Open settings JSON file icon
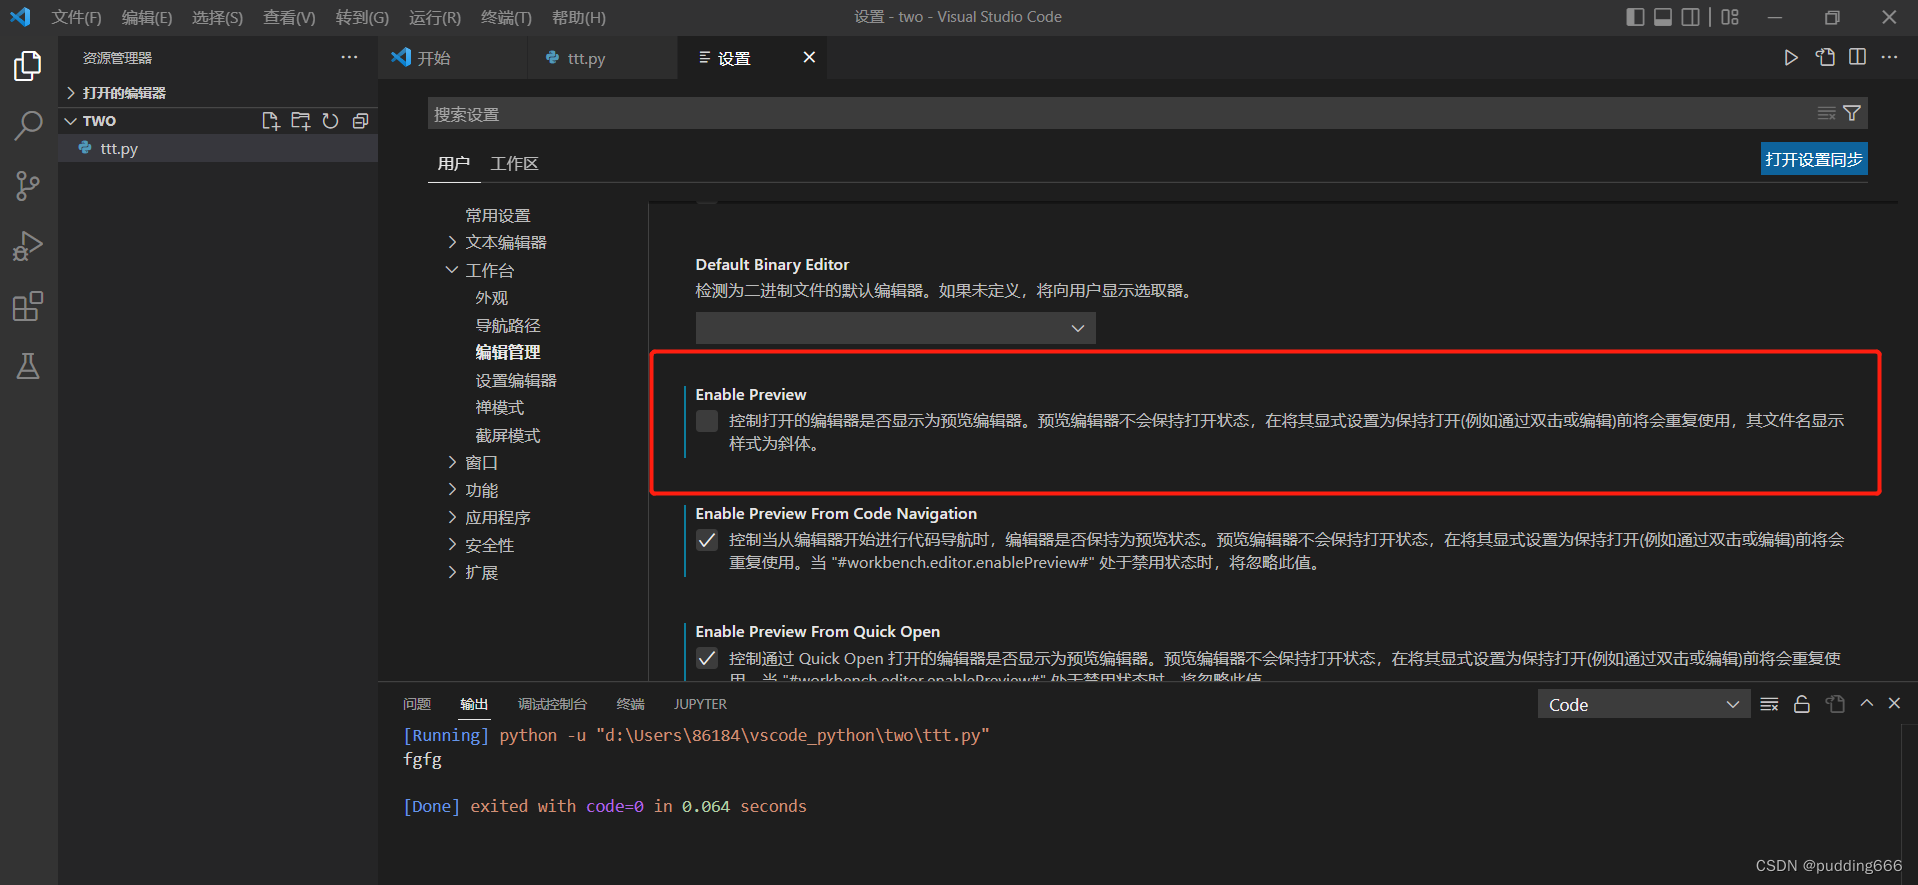 pos(1825,58)
